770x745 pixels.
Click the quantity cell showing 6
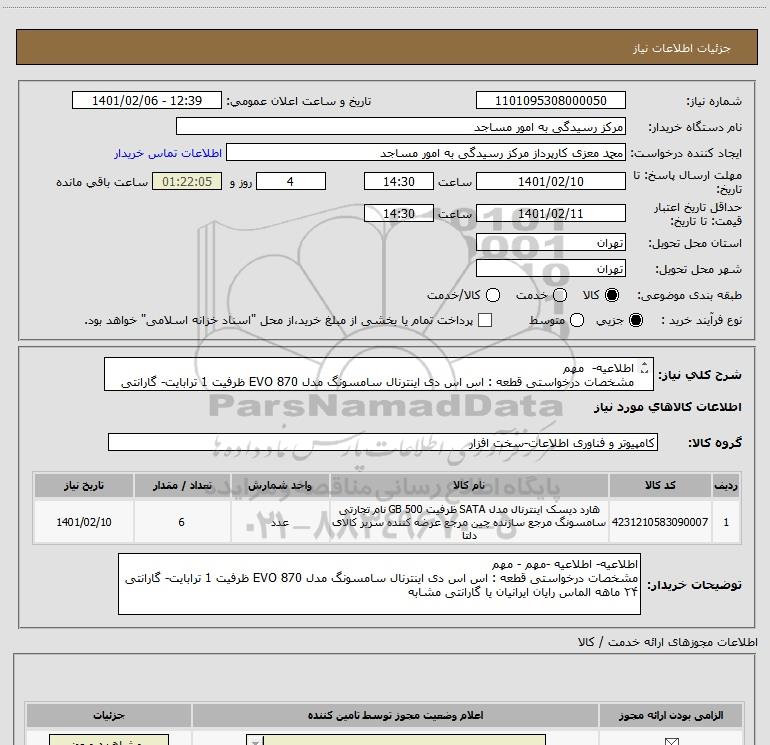pyautogui.click(x=182, y=522)
